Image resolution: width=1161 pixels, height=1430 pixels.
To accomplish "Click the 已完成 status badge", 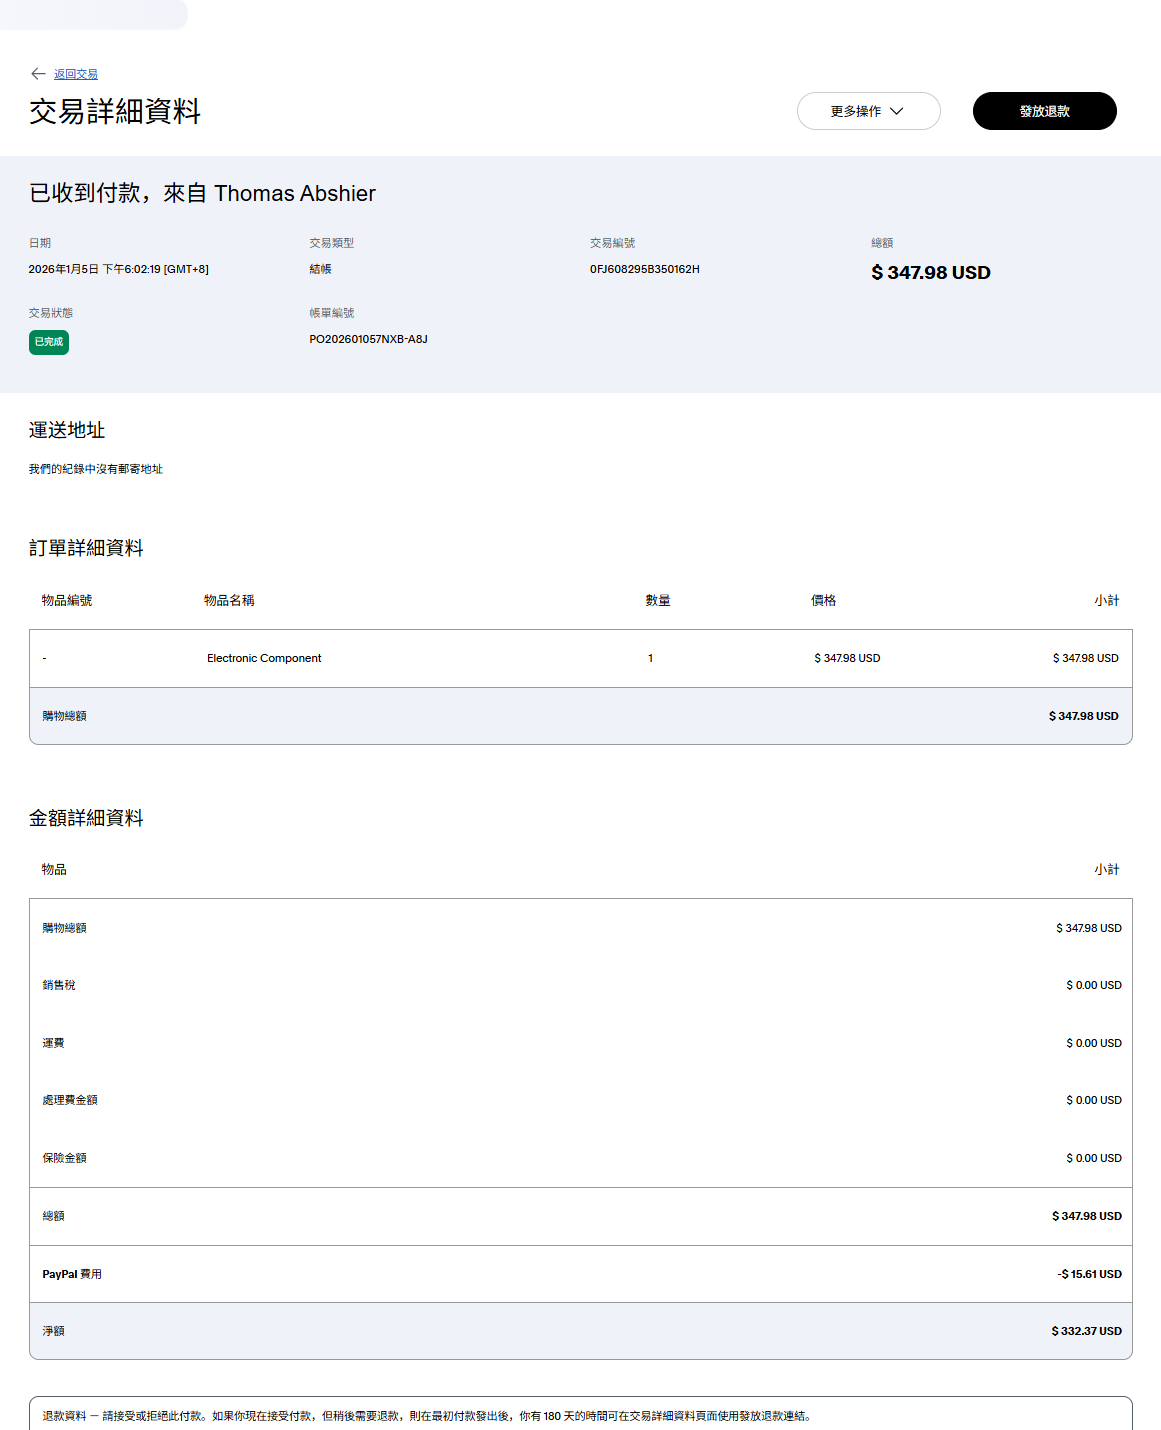I will coord(49,342).
